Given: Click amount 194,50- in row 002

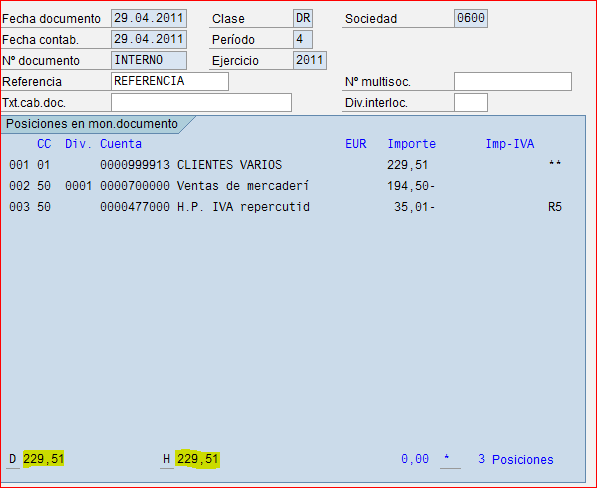Looking at the screenshot, I should (x=411, y=186).
